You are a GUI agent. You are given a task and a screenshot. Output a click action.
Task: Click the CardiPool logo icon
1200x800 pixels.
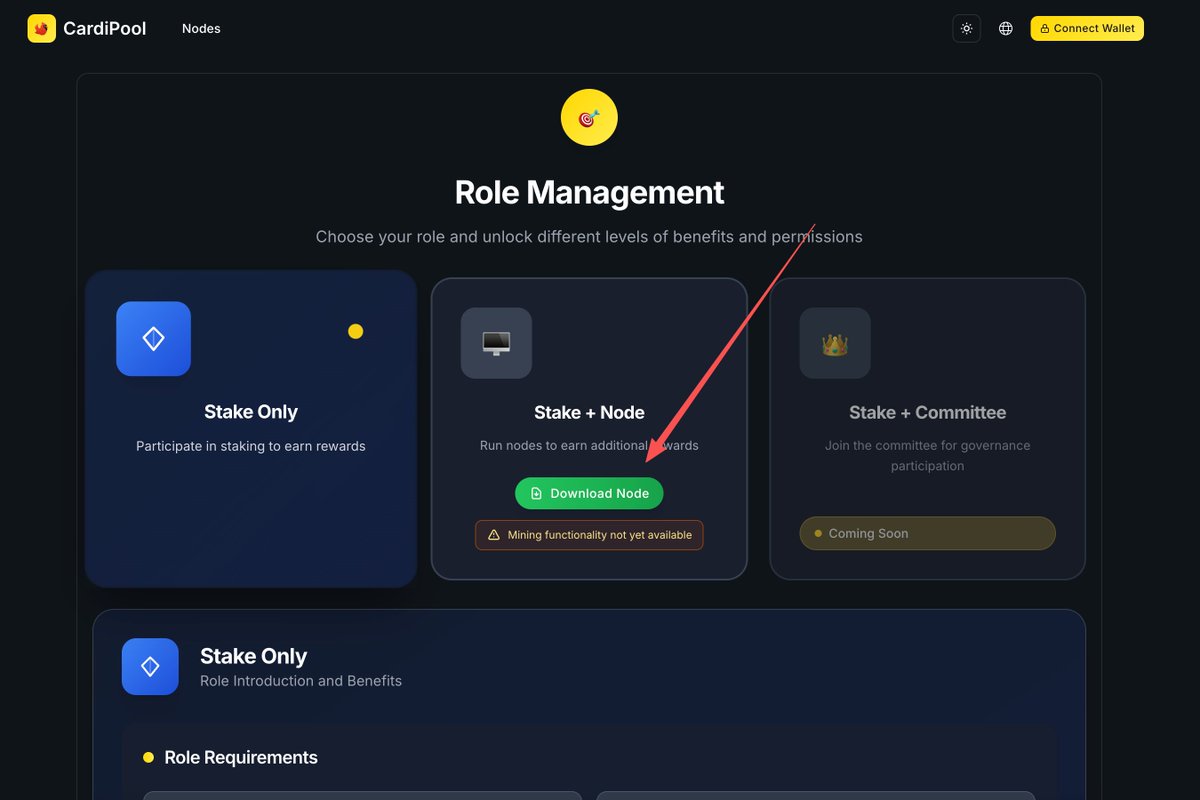click(x=41, y=29)
